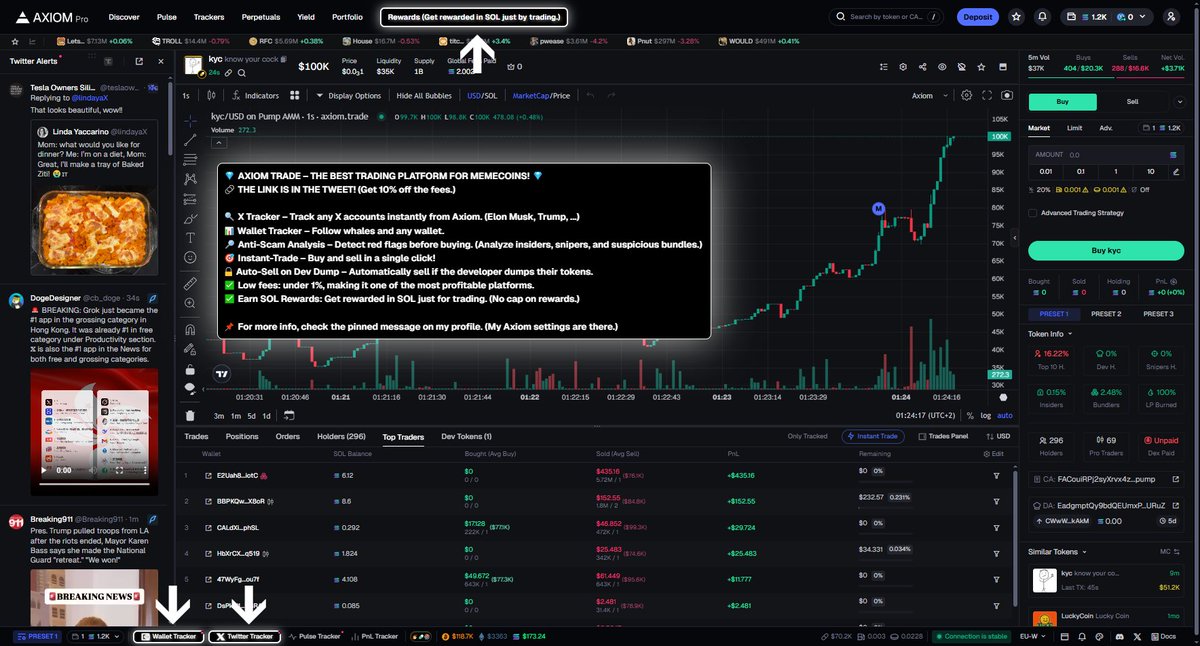Open the Wallet Tracker in footer

(x=168, y=636)
